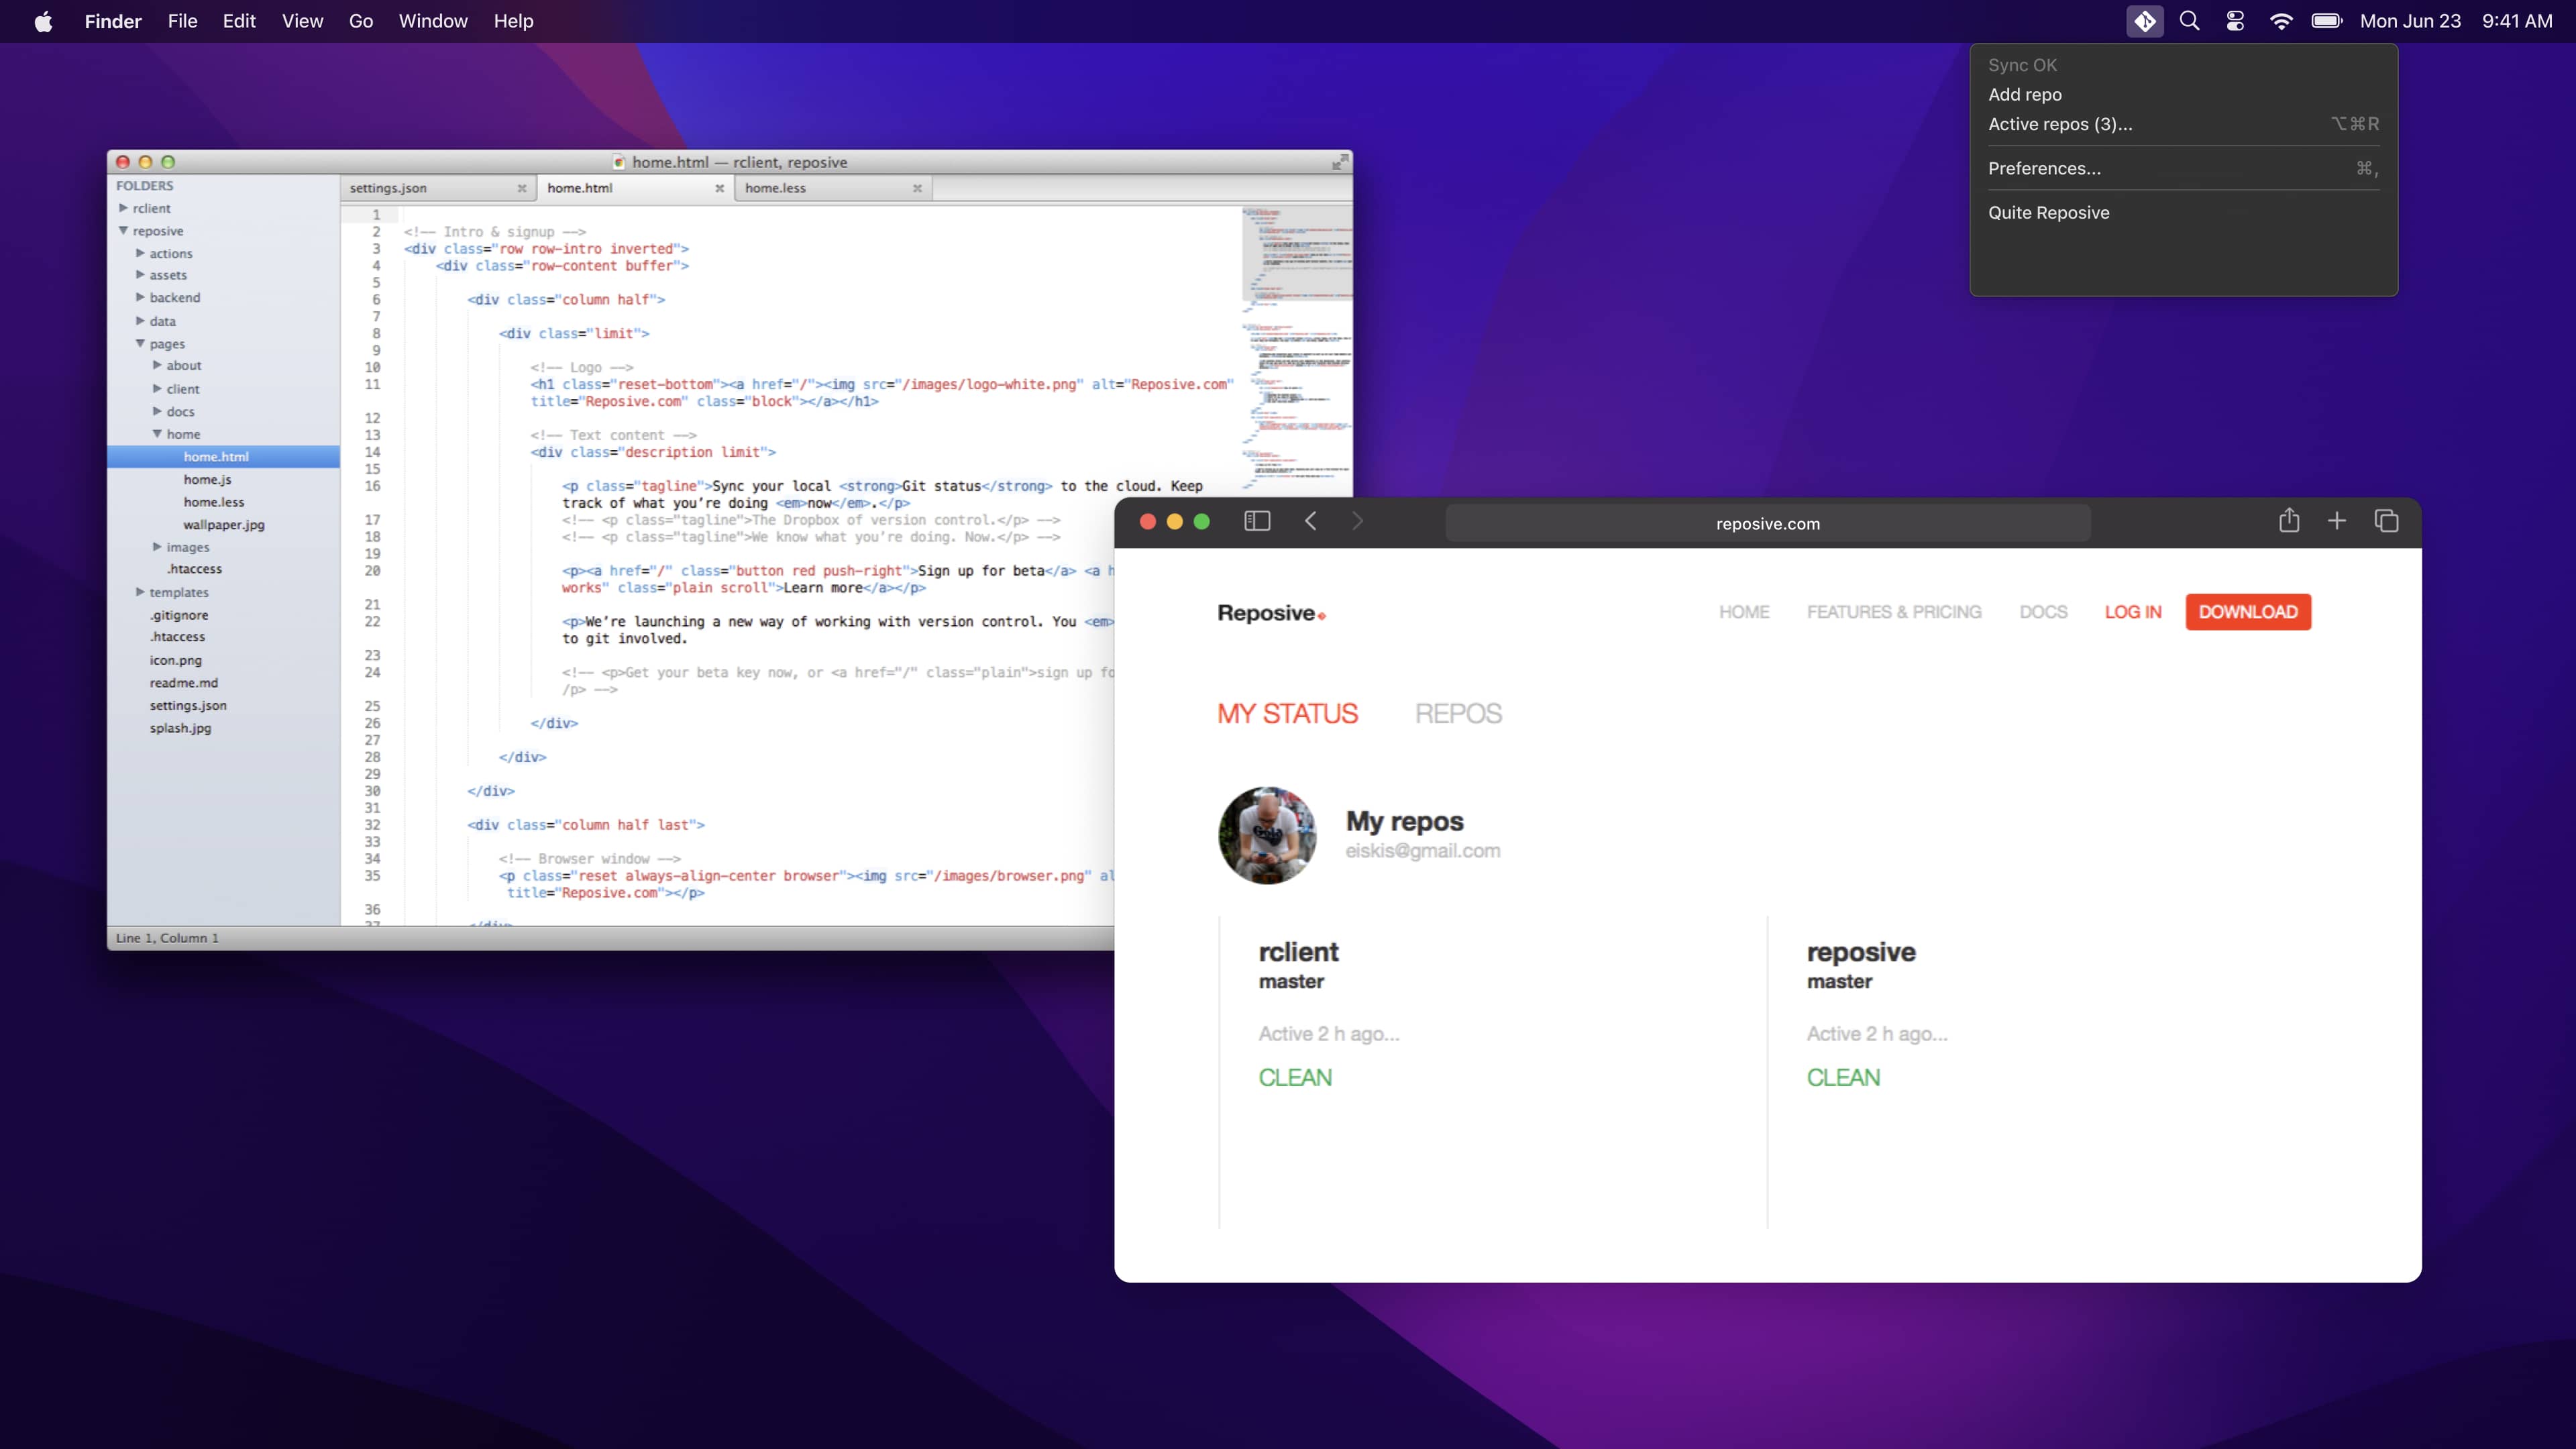The image size is (2576, 1449).
Task: Expand the templates folder
Action: pos(141,592)
